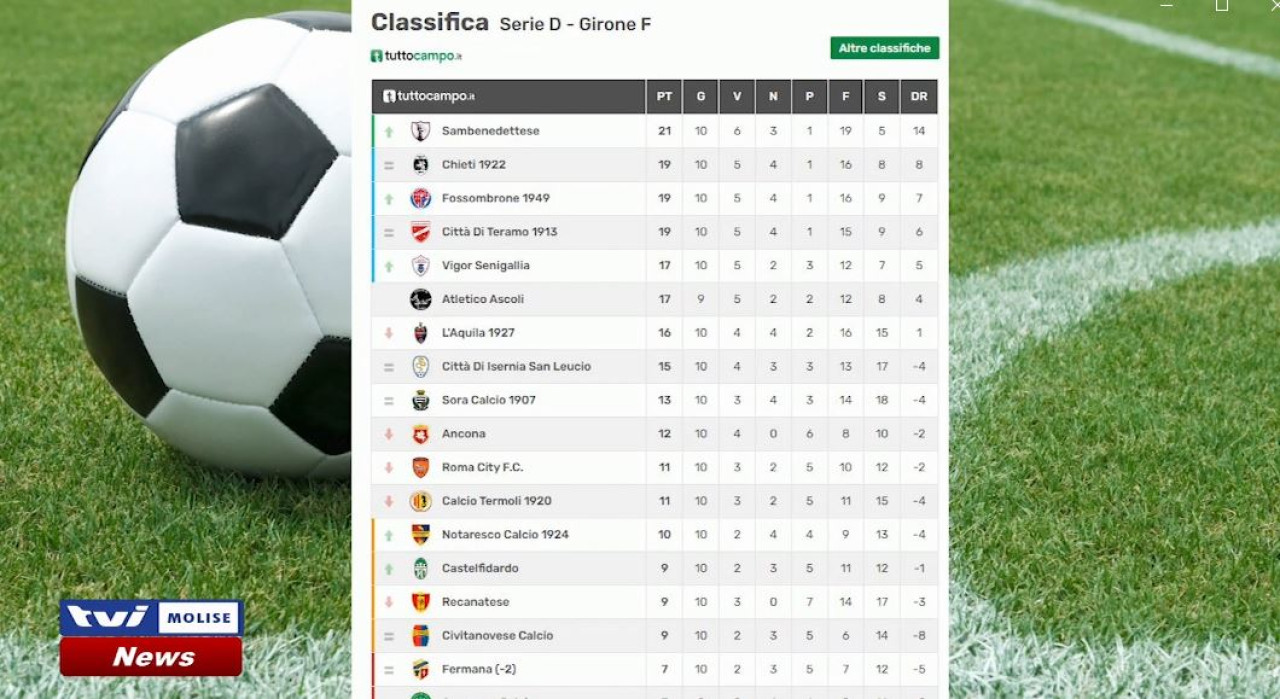Click the tuttocampo.it logo above table
The height and width of the screenshot is (699, 1280).
tap(416, 56)
